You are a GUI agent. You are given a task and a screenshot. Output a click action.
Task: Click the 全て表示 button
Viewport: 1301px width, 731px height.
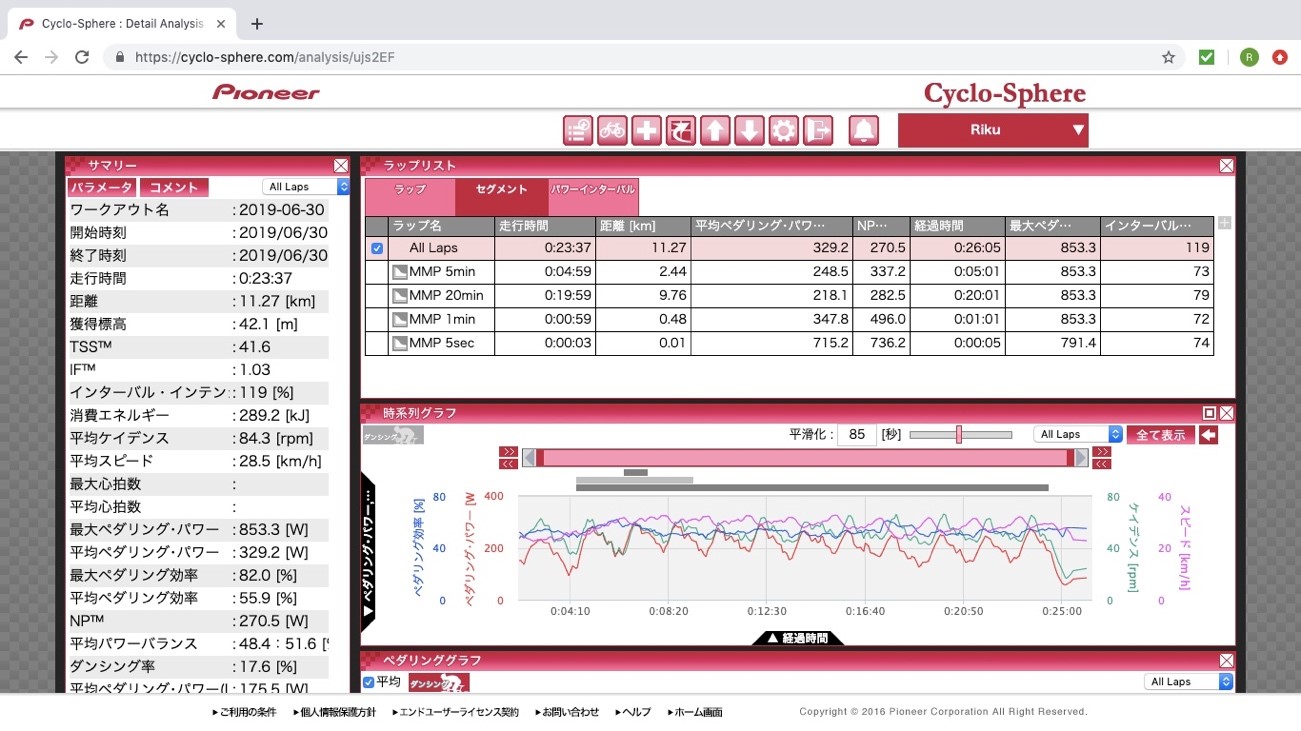(x=1160, y=435)
